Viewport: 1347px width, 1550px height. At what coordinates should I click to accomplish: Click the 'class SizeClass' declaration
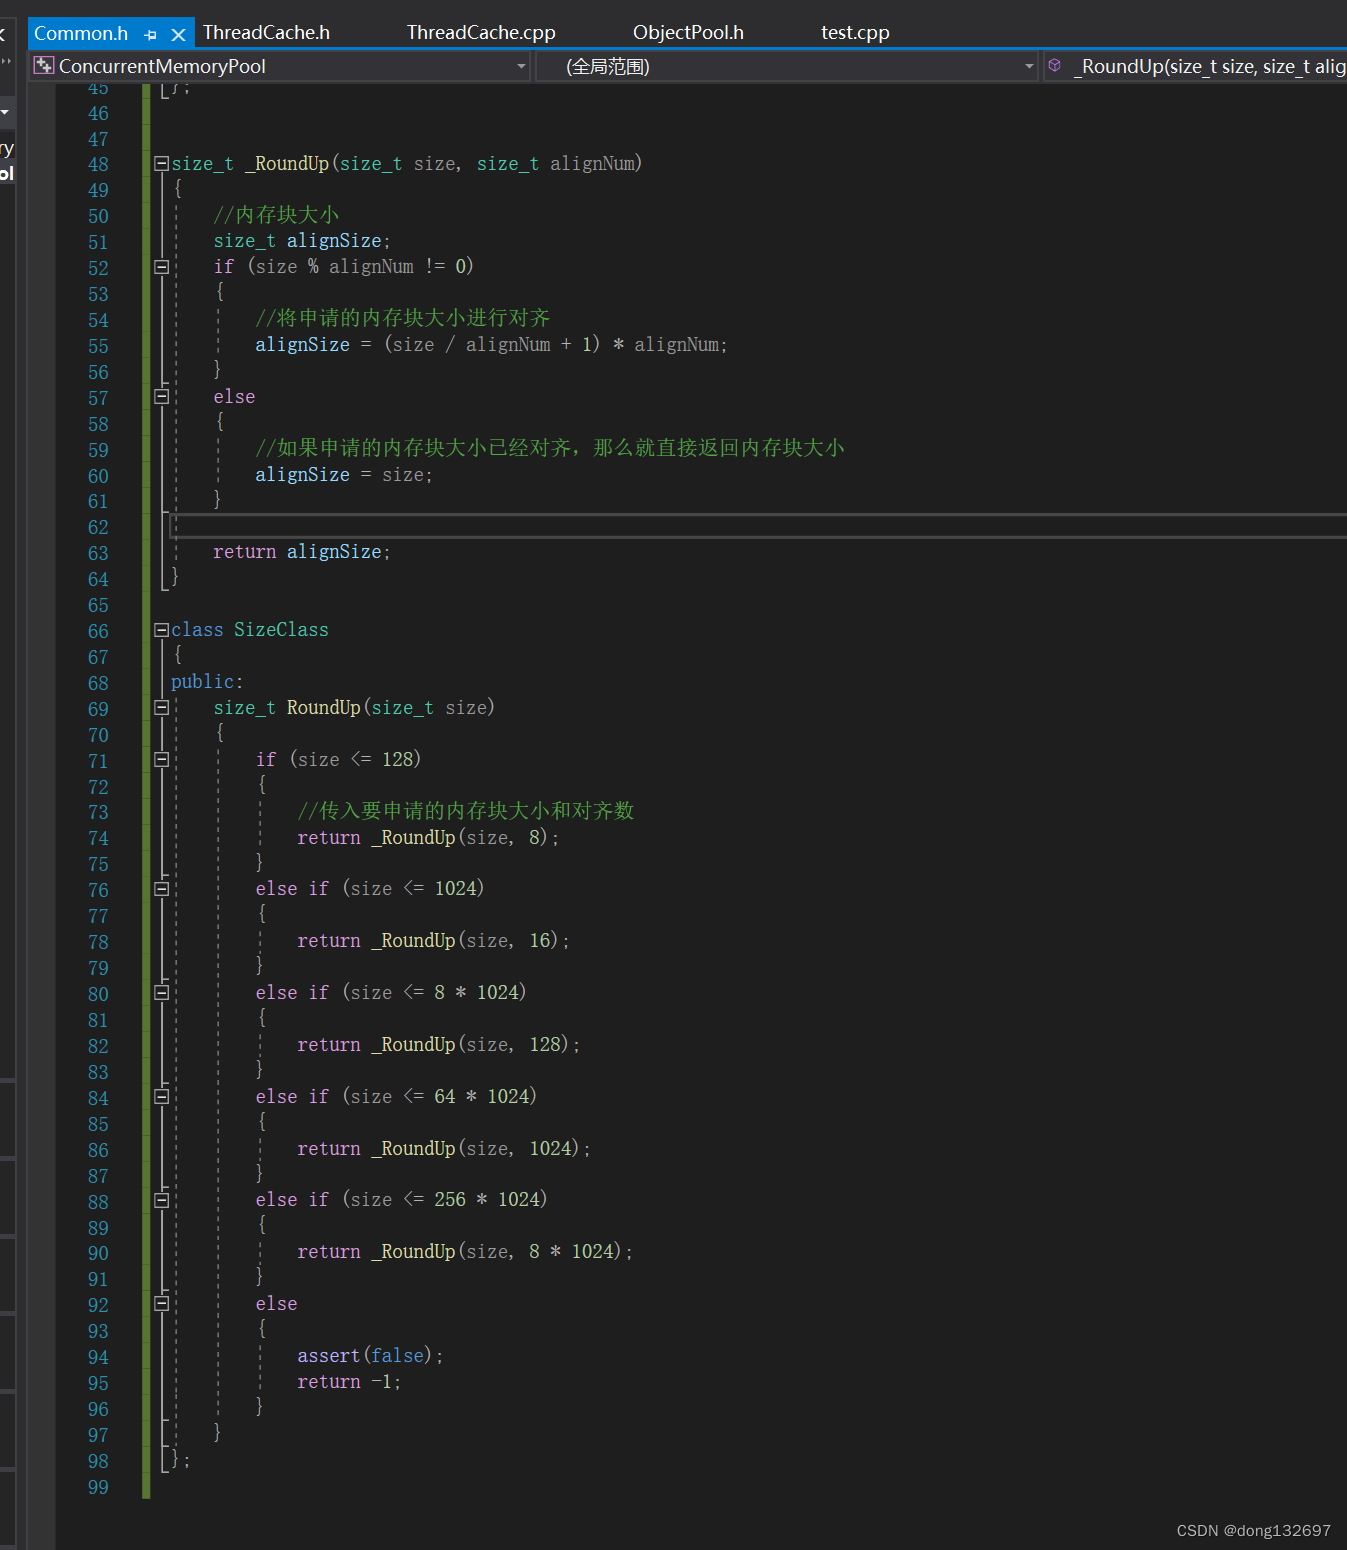(250, 630)
